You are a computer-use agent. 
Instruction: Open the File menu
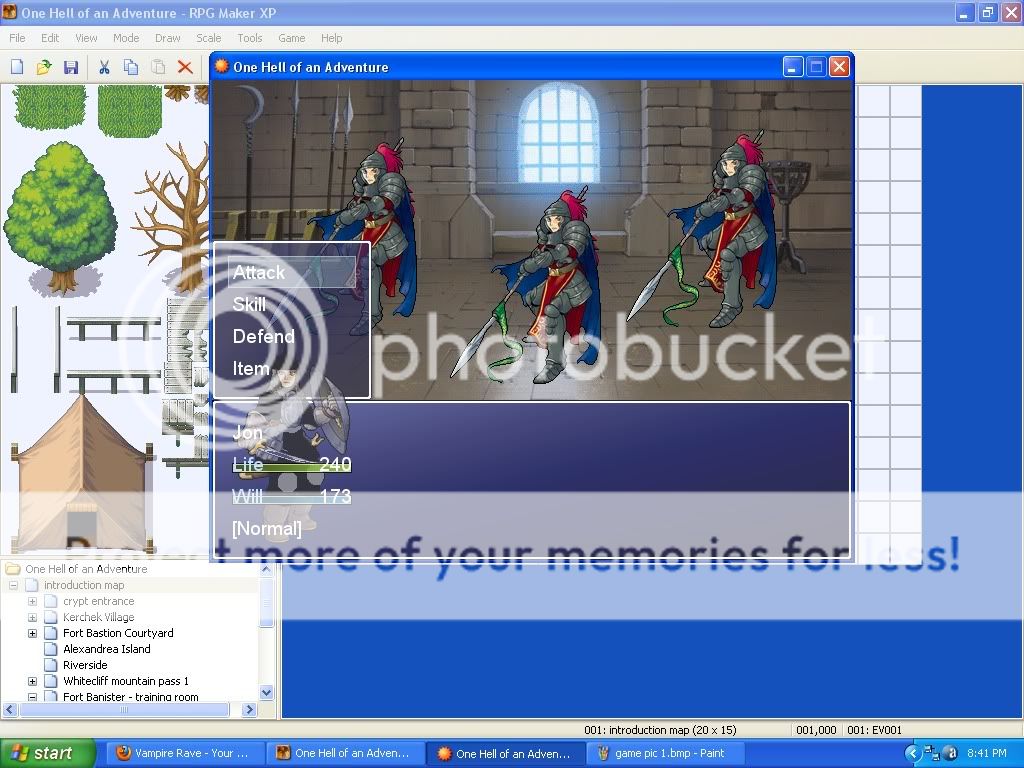(18, 38)
